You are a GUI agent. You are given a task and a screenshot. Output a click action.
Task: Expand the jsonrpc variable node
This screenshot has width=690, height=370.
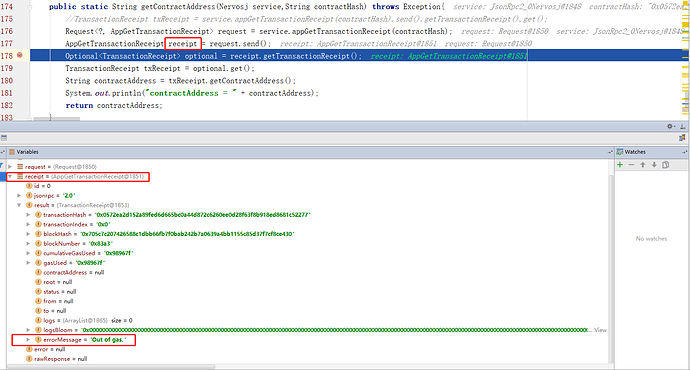[x=19, y=195]
